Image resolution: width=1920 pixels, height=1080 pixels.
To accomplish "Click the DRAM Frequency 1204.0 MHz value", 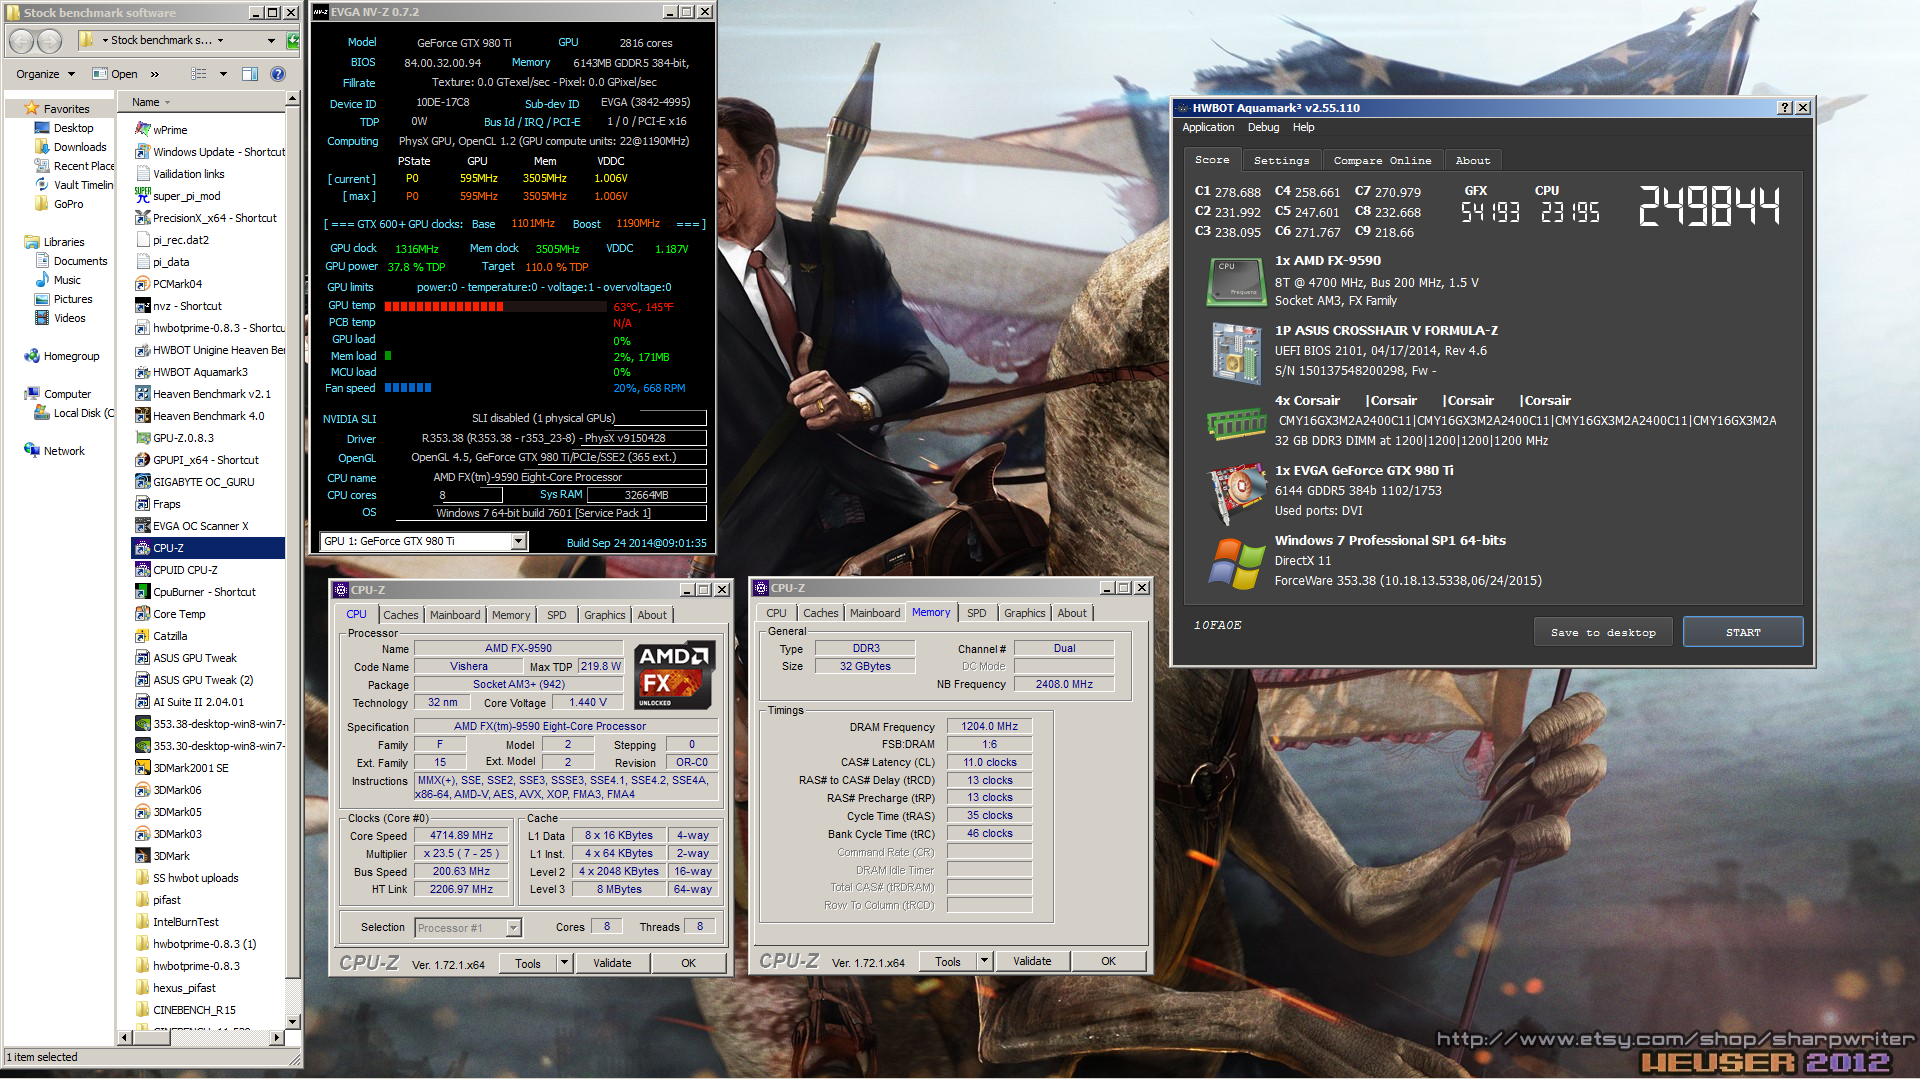I will click(x=989, y=727).
